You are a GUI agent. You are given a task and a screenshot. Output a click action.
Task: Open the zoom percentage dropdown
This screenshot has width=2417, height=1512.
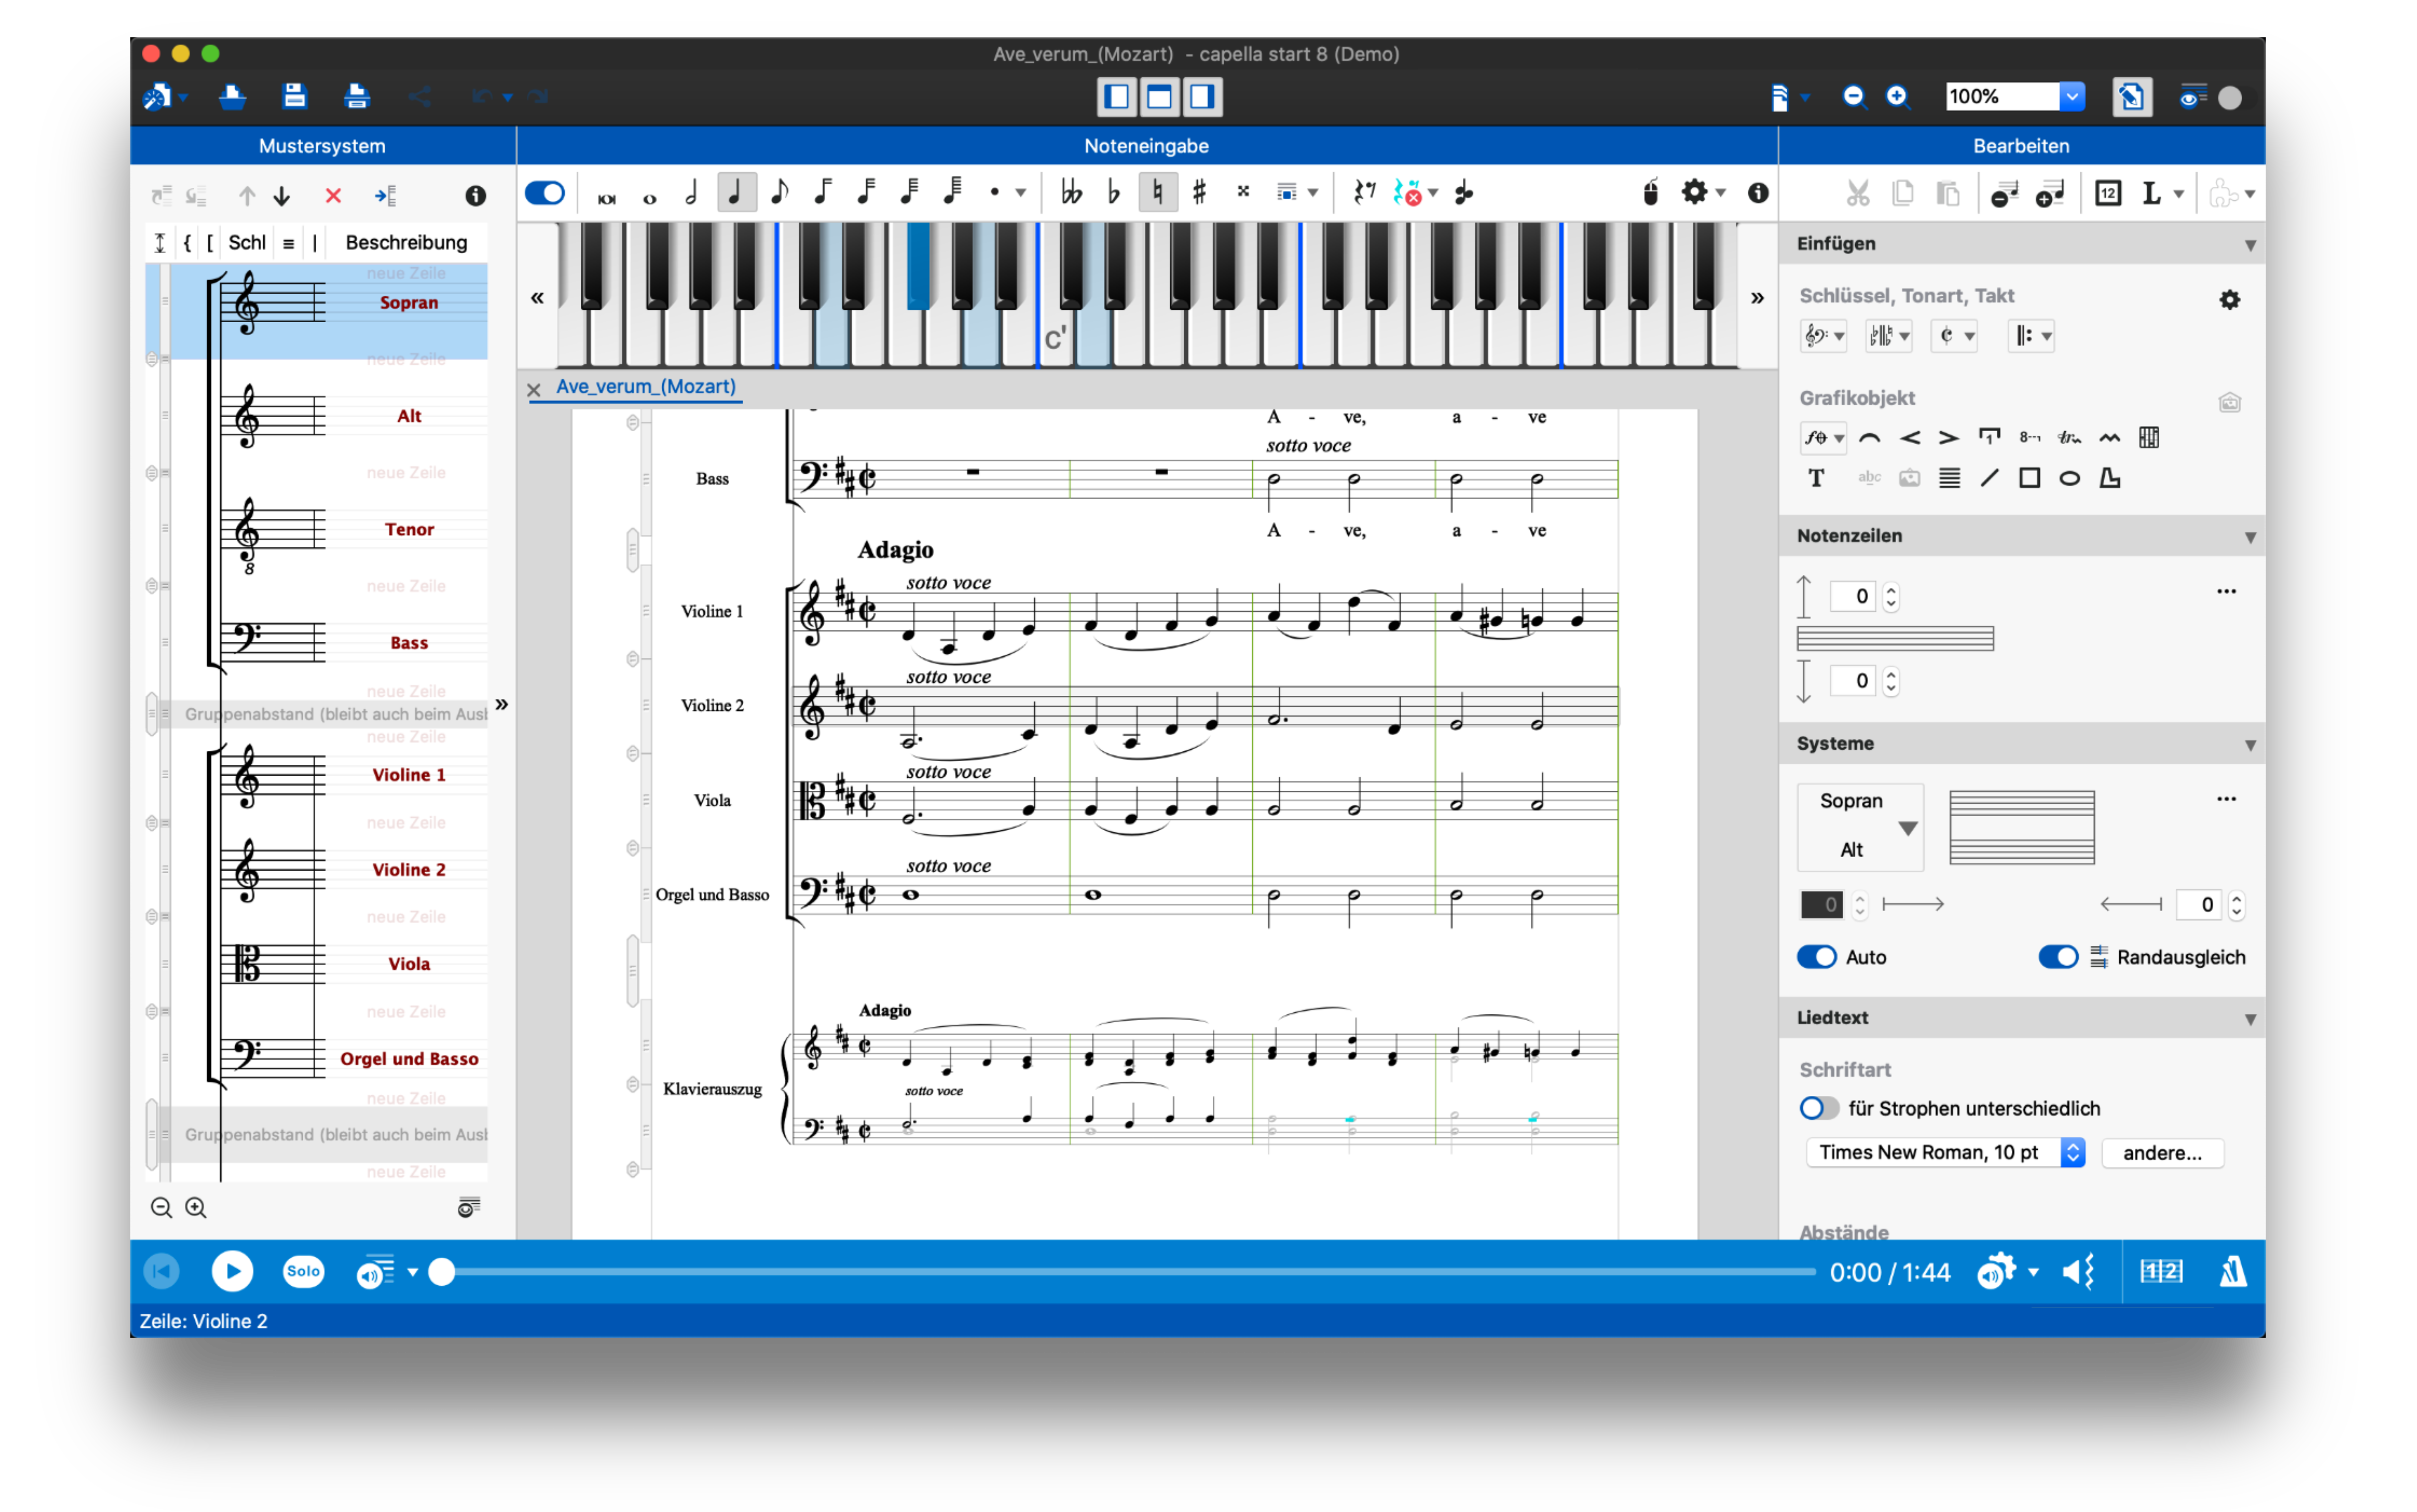(2072, 96)
